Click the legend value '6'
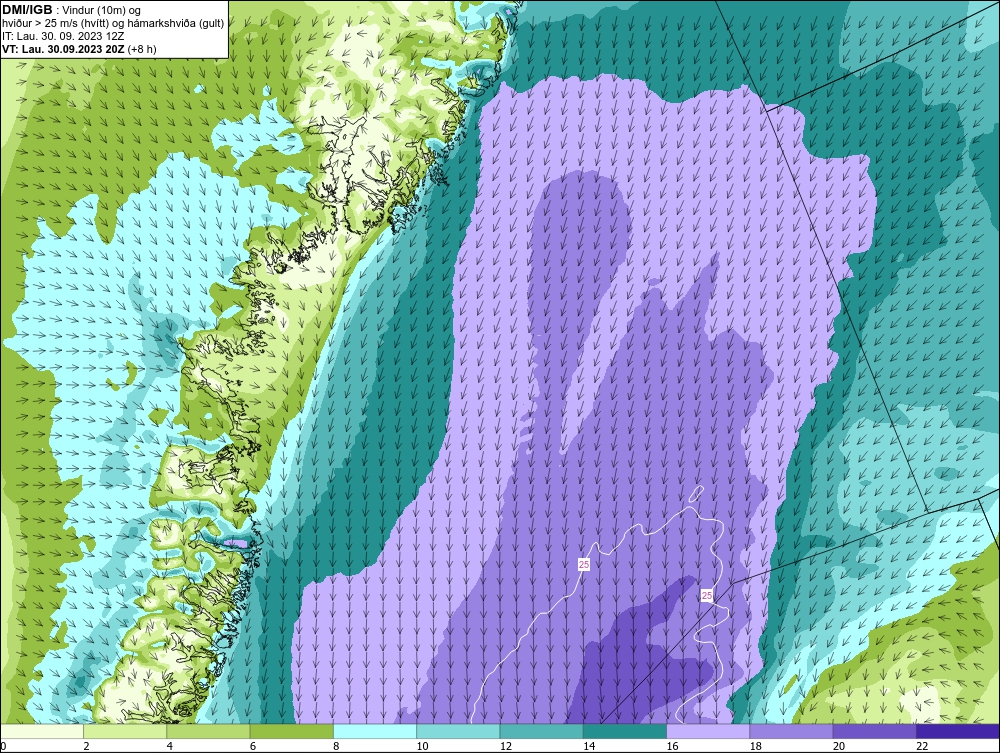The height and width of the screenshot is (753, 1000). (x=253, y=747)
